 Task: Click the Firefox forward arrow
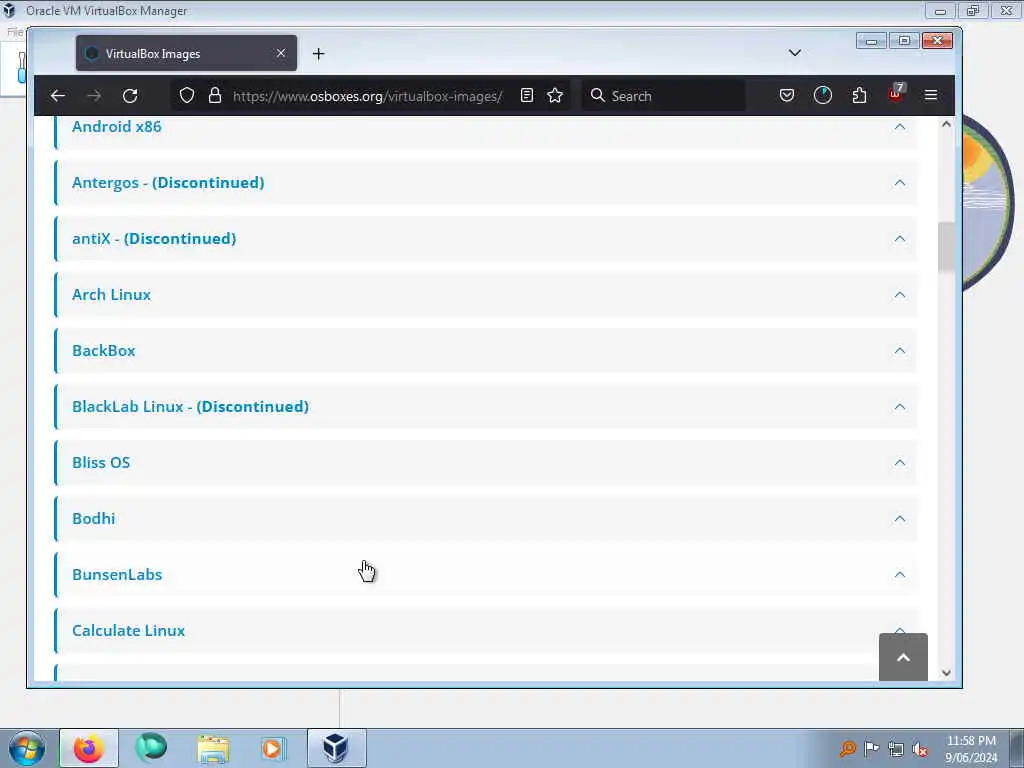(94, 96)
